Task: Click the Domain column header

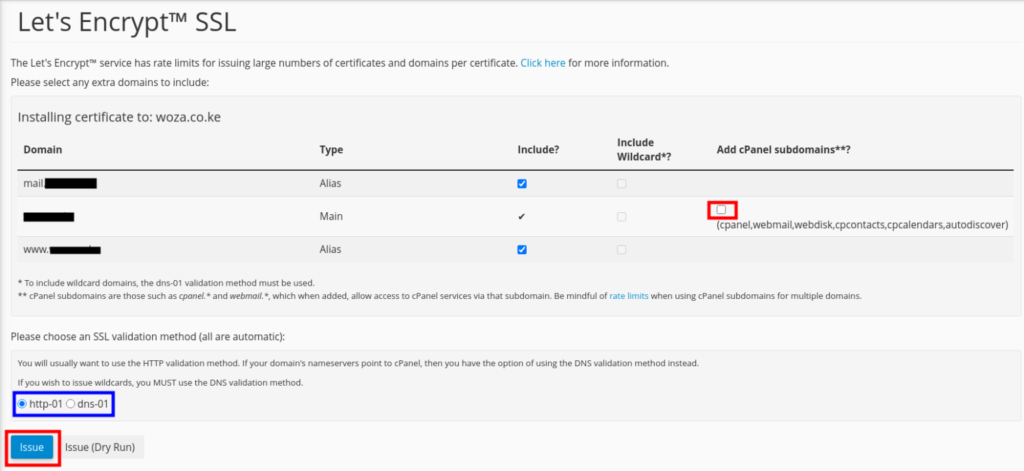Action: 43,150
